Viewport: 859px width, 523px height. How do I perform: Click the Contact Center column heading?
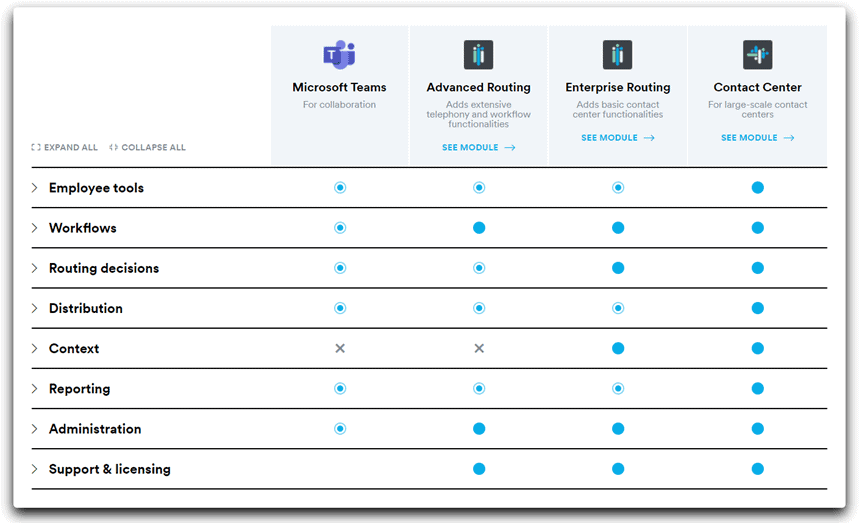pyautogui.click(x=757, y=87)
